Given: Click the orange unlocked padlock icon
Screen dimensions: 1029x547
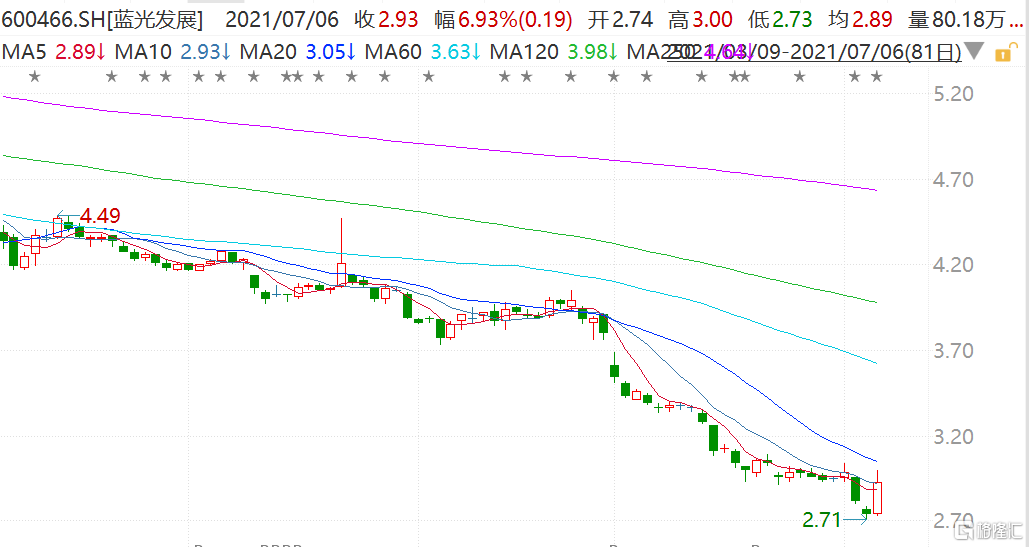Looking at the screenshot, I should click(x=1004, y=52).
